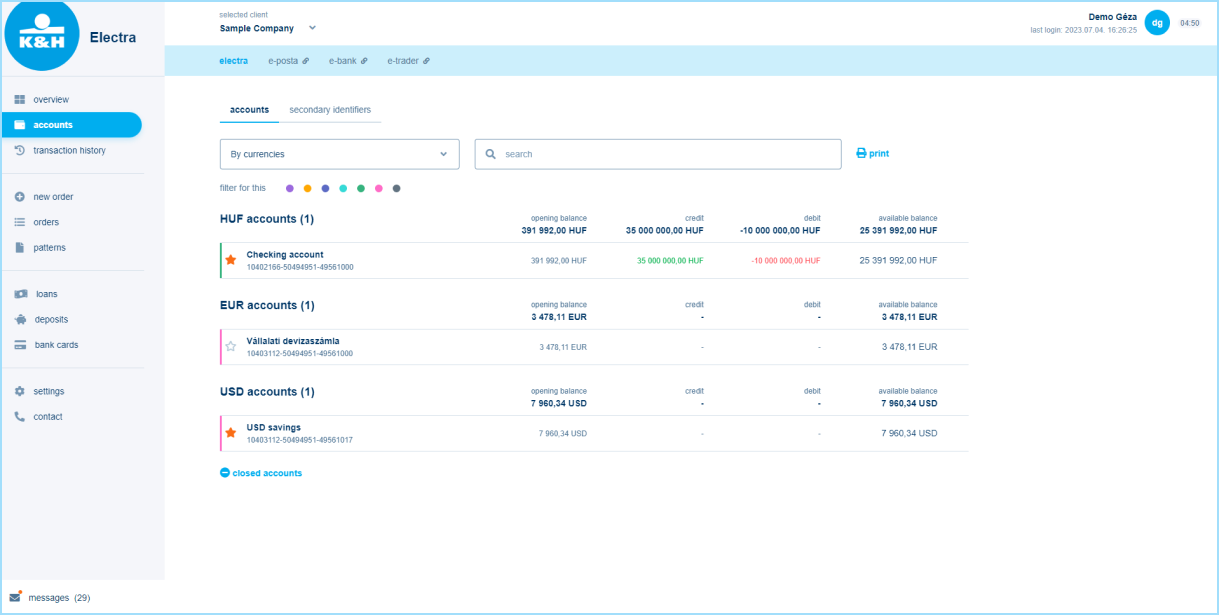The width and height of the screenshot is (1219, 615).
Task: Open the messages envelope icon
Action: [14, 596]
